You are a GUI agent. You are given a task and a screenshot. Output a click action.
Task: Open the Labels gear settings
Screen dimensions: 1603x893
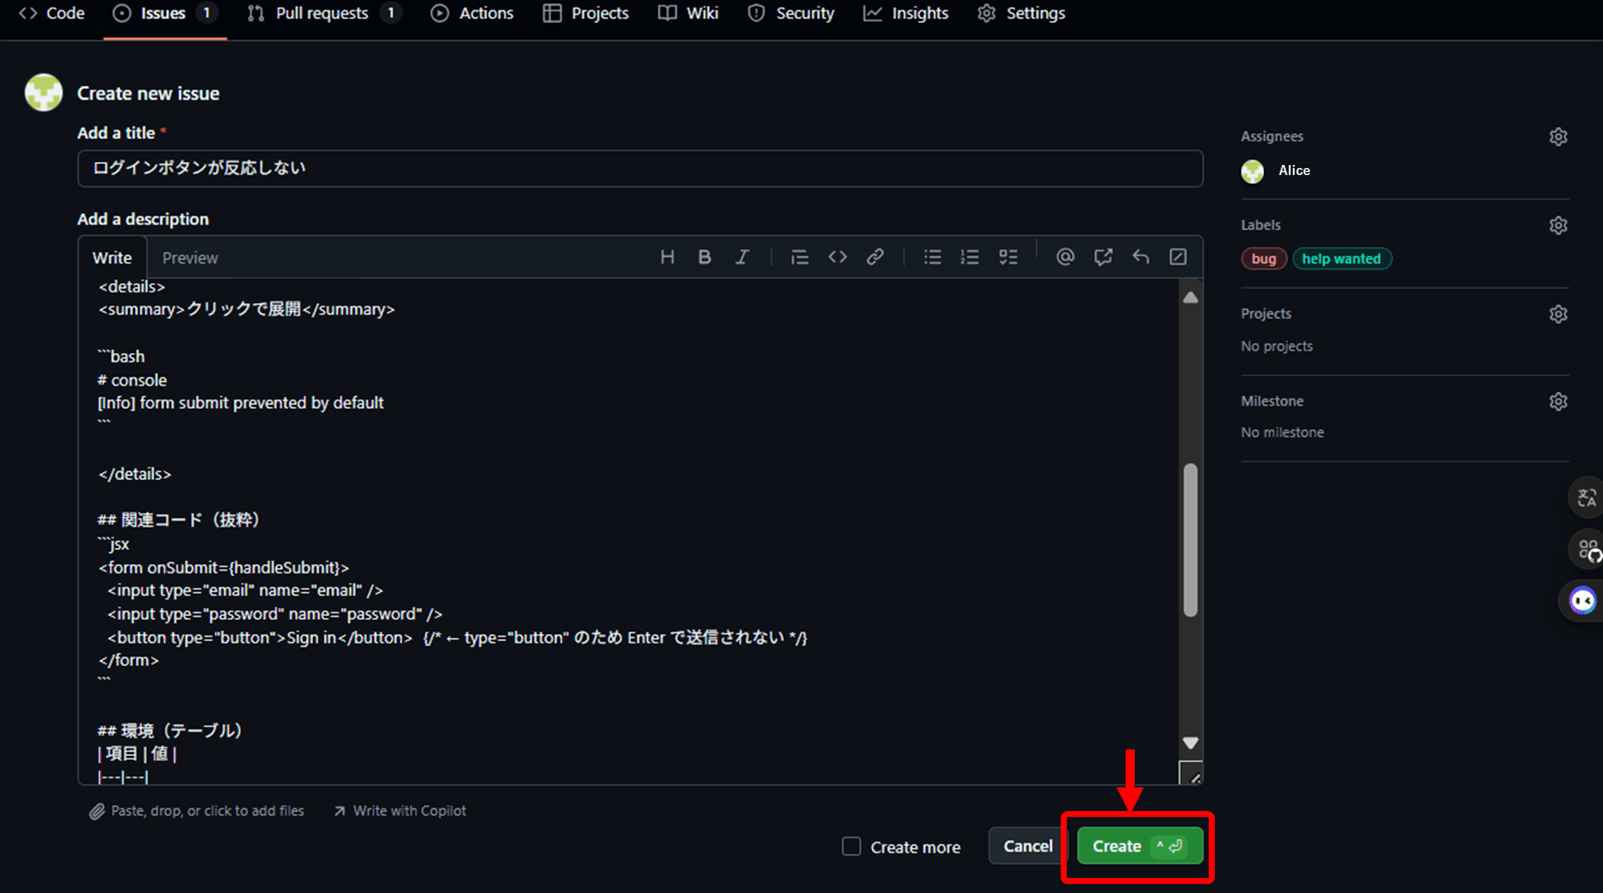tap(1558, 226)
